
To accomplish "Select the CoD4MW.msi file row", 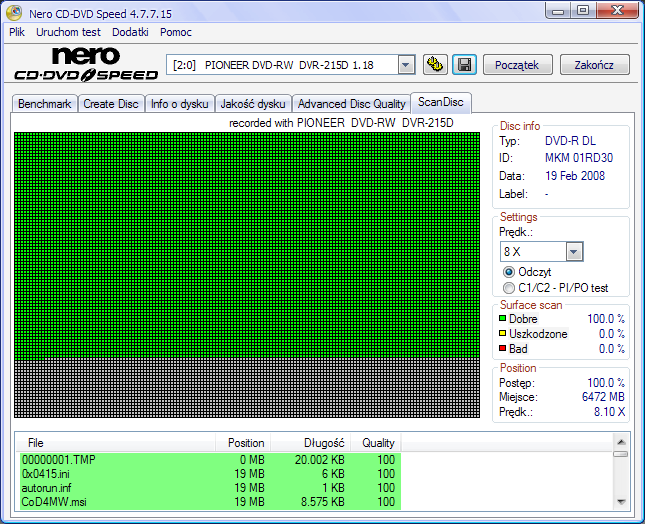I will pos(210,502).
